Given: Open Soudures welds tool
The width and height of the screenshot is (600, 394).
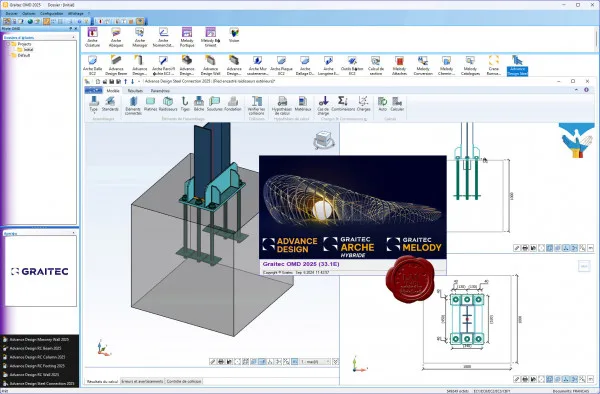Looking at the screenshot, I should tap(215, 104).
